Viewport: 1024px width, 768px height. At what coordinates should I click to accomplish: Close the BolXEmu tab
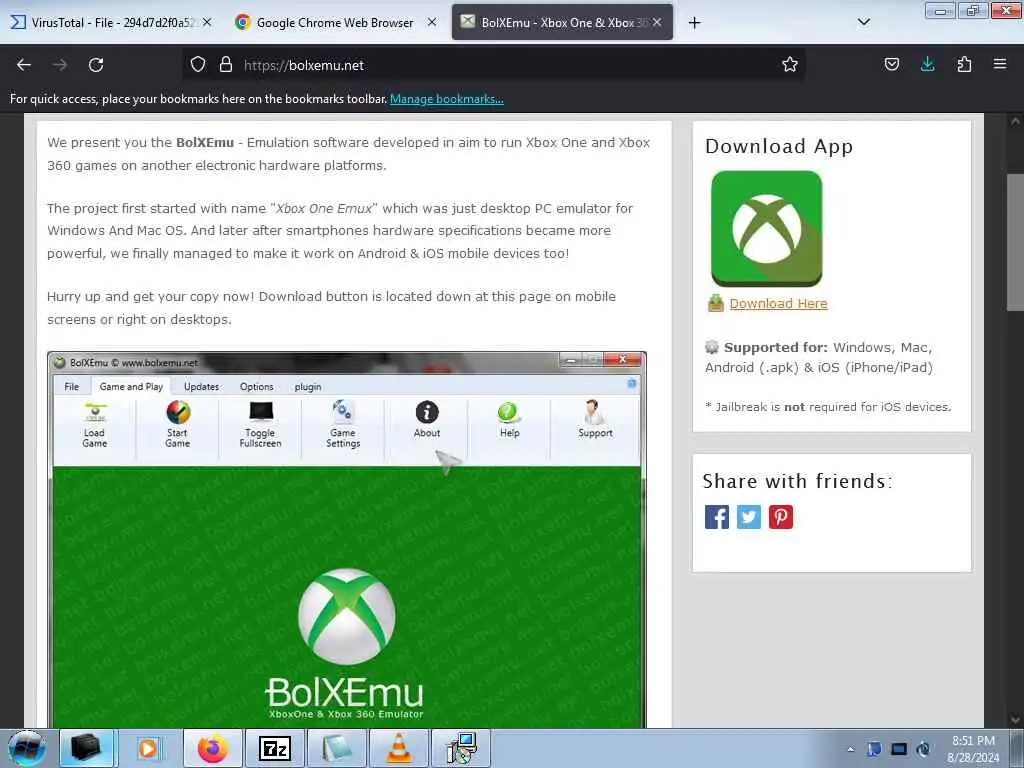click(657, 22)
